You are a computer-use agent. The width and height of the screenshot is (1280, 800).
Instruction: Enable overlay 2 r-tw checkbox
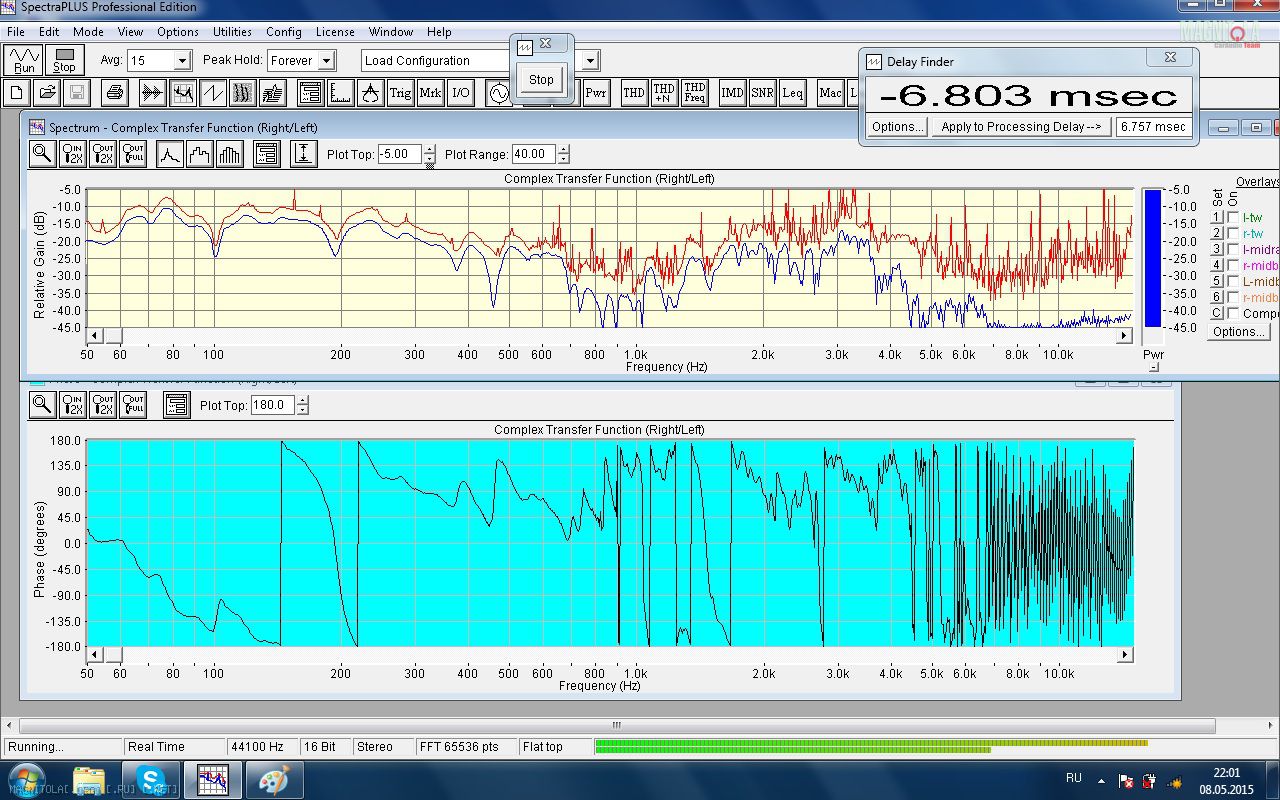click(x=1233, y=233)
